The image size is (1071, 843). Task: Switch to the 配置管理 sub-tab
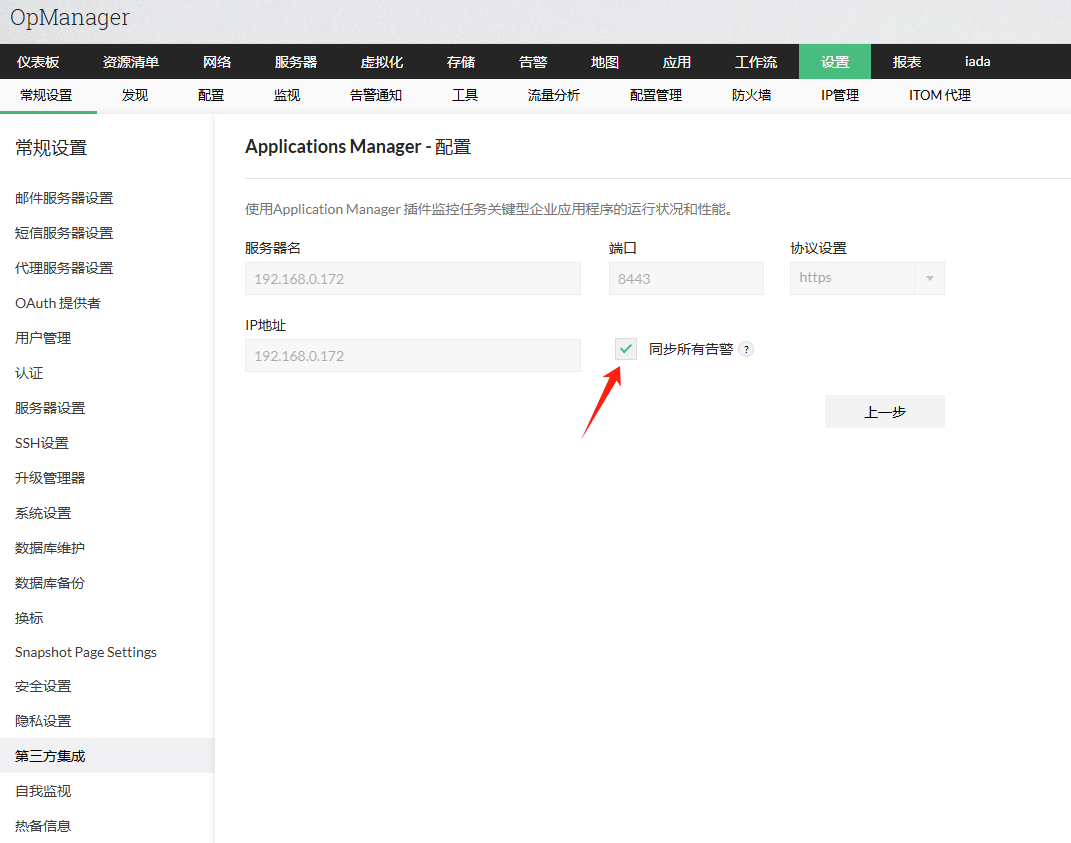click(656, 96)
